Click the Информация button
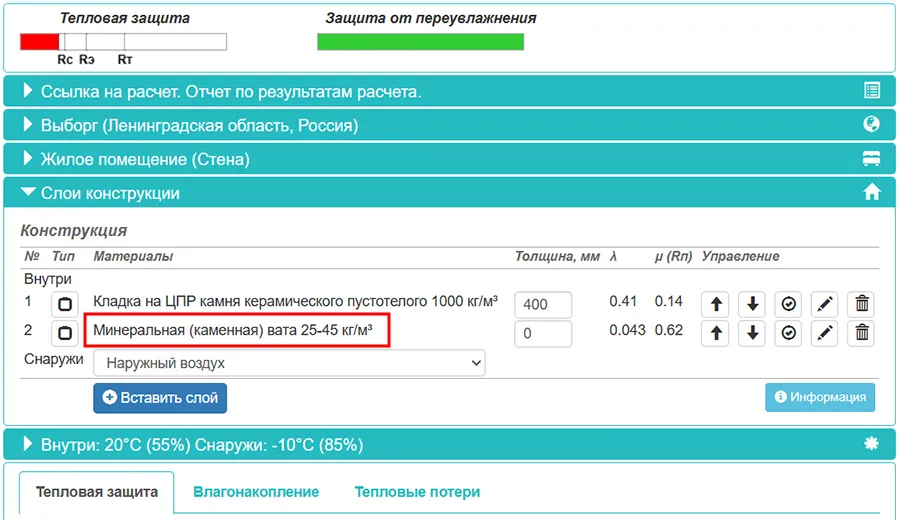 (x=820, y=397)
